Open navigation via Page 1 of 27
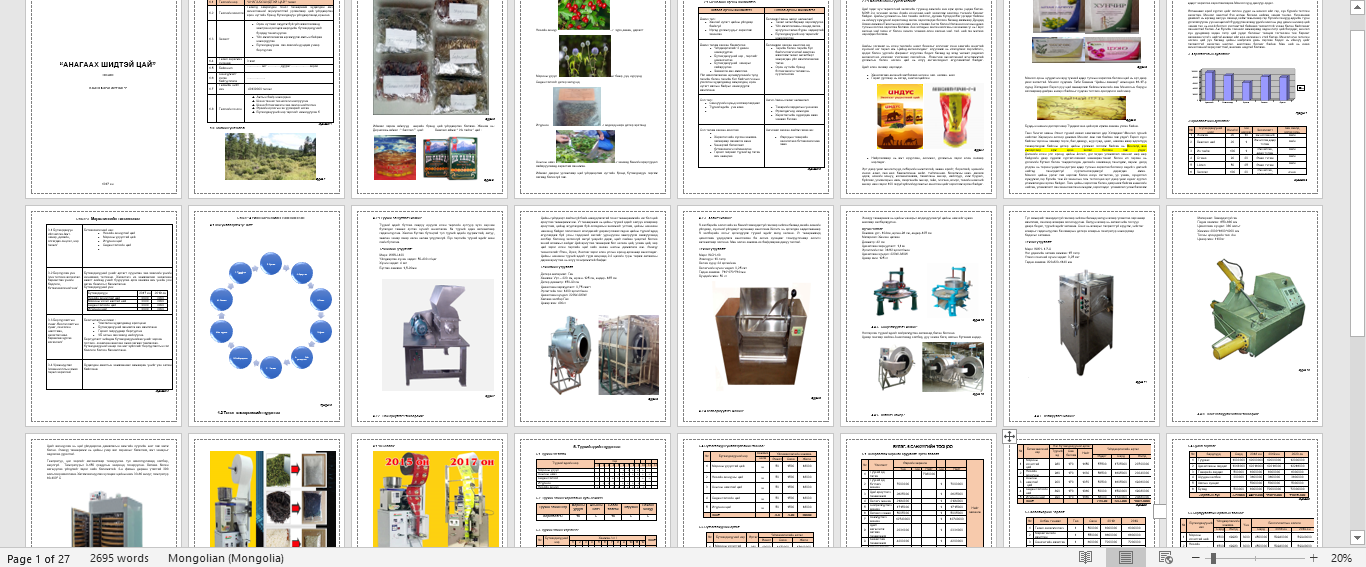 [x=38, y=559]
